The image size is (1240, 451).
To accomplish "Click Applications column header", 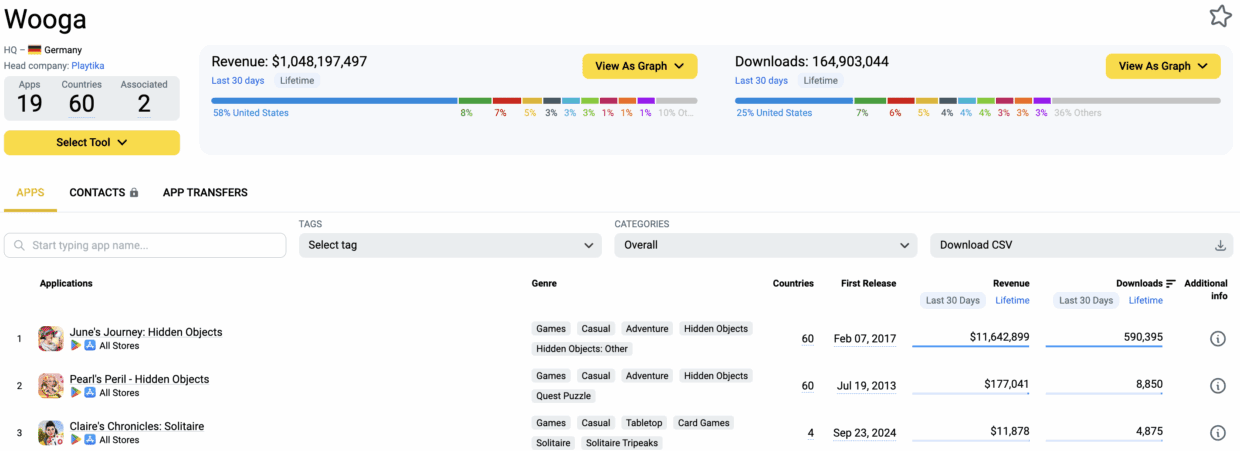I will coord(66,284).
